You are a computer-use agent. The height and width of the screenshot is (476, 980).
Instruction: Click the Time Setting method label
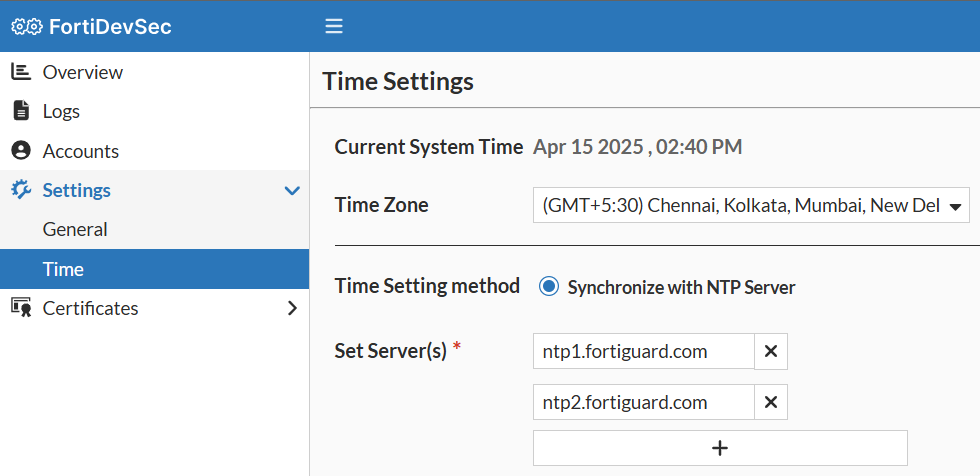(428, 286)
